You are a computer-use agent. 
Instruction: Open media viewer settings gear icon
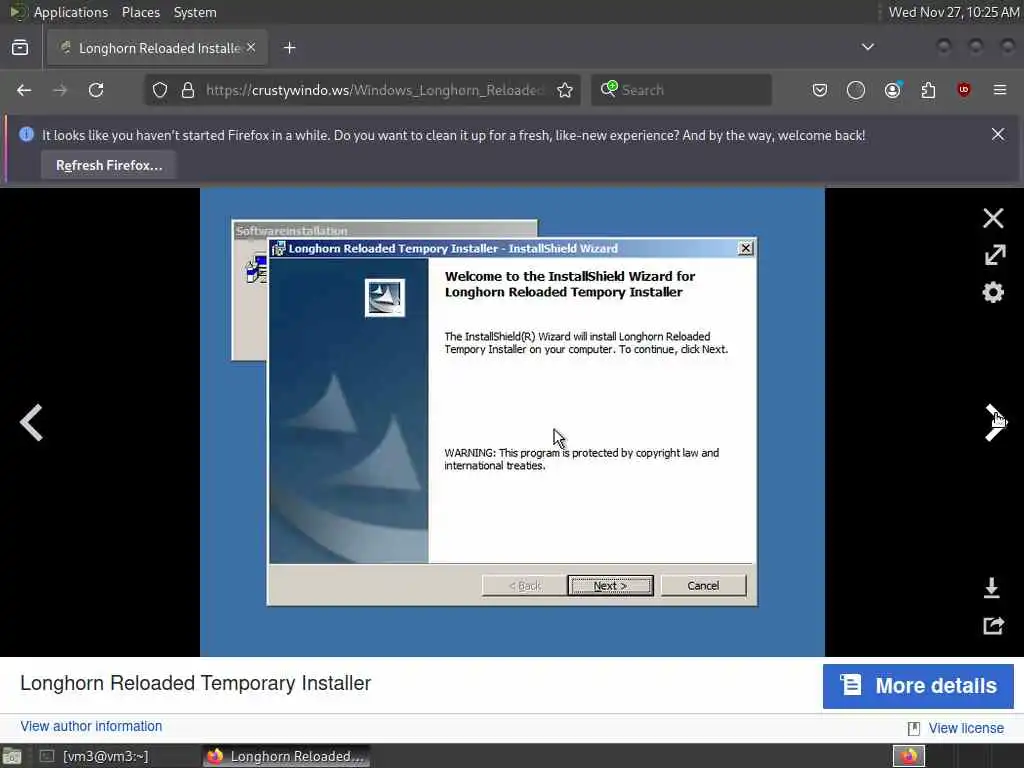(993, 292)
